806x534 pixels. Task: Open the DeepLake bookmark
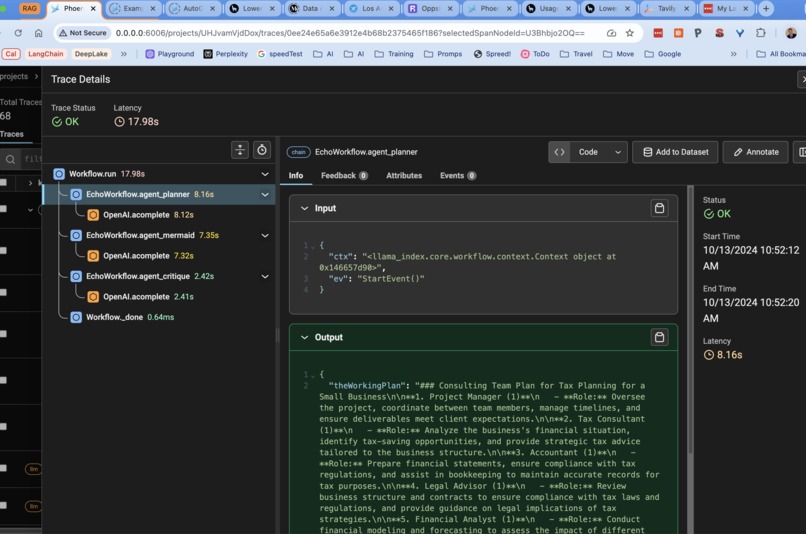point(91,54)
